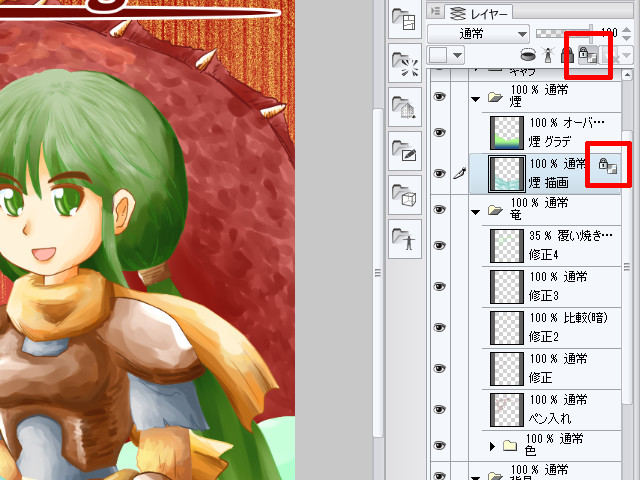This screenshot has width=640, height=480.
Task: Hide the 煙 グラデ layer
Action: 439,132
